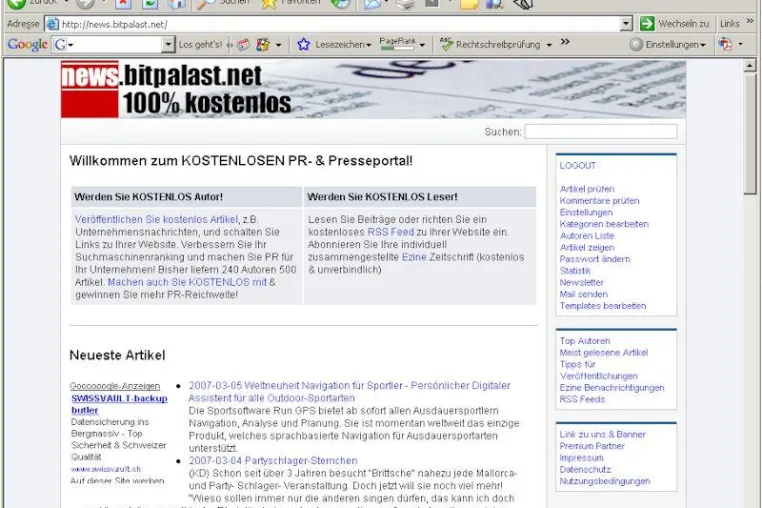Open the Lesezeichen dropdown menu

[368, 45]
